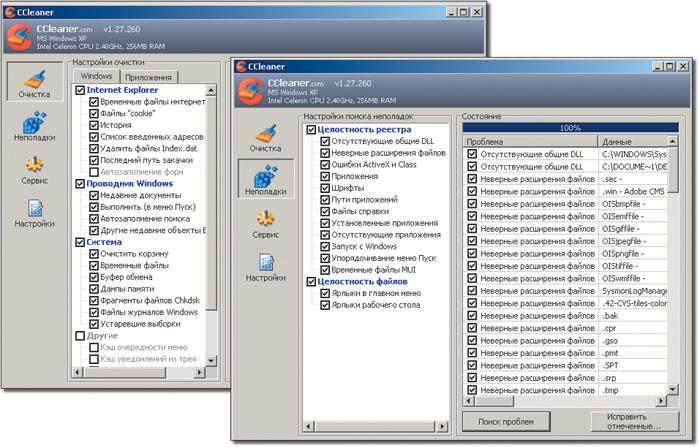Select Очистка broom icon in the front window
The width and height of the screenshot is (700, 448).
click(x=265, y=138)
